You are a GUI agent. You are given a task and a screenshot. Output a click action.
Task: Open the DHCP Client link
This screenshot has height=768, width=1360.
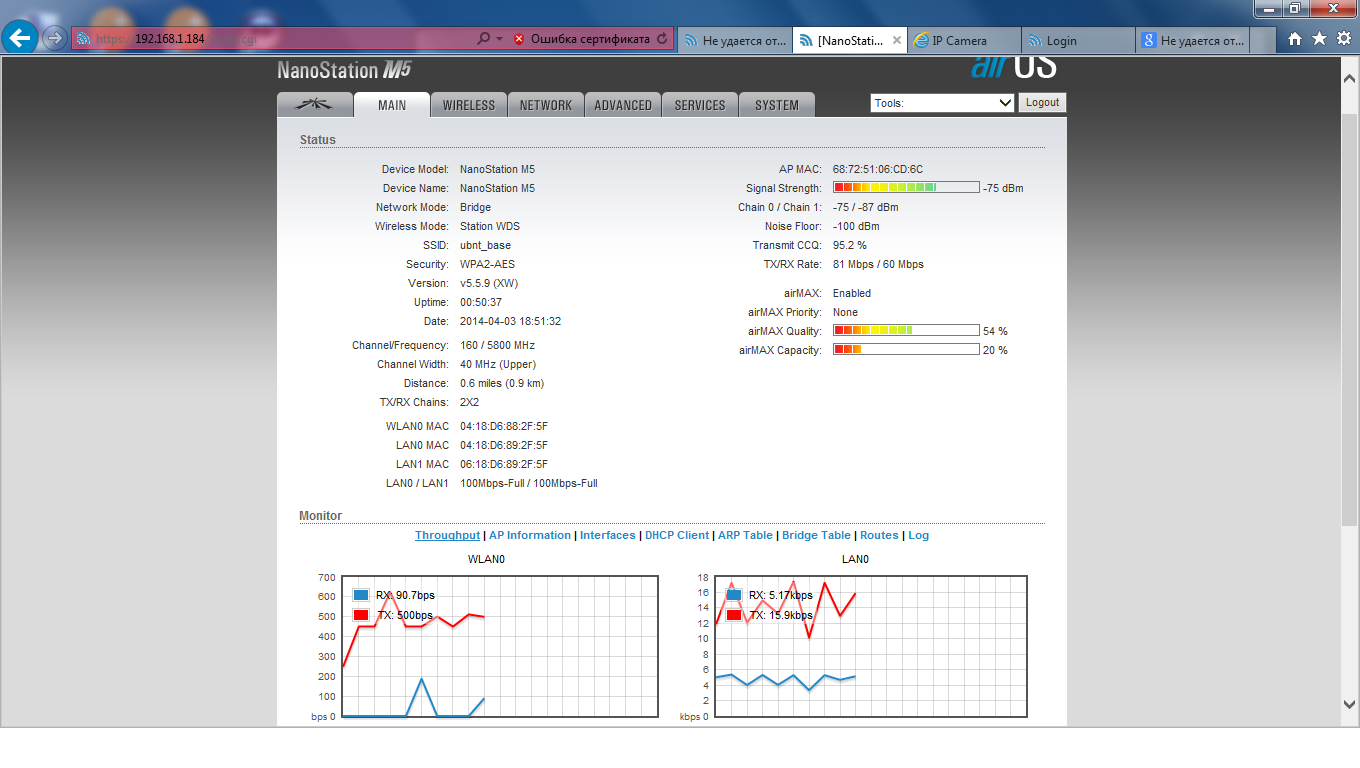pos(677,535)
